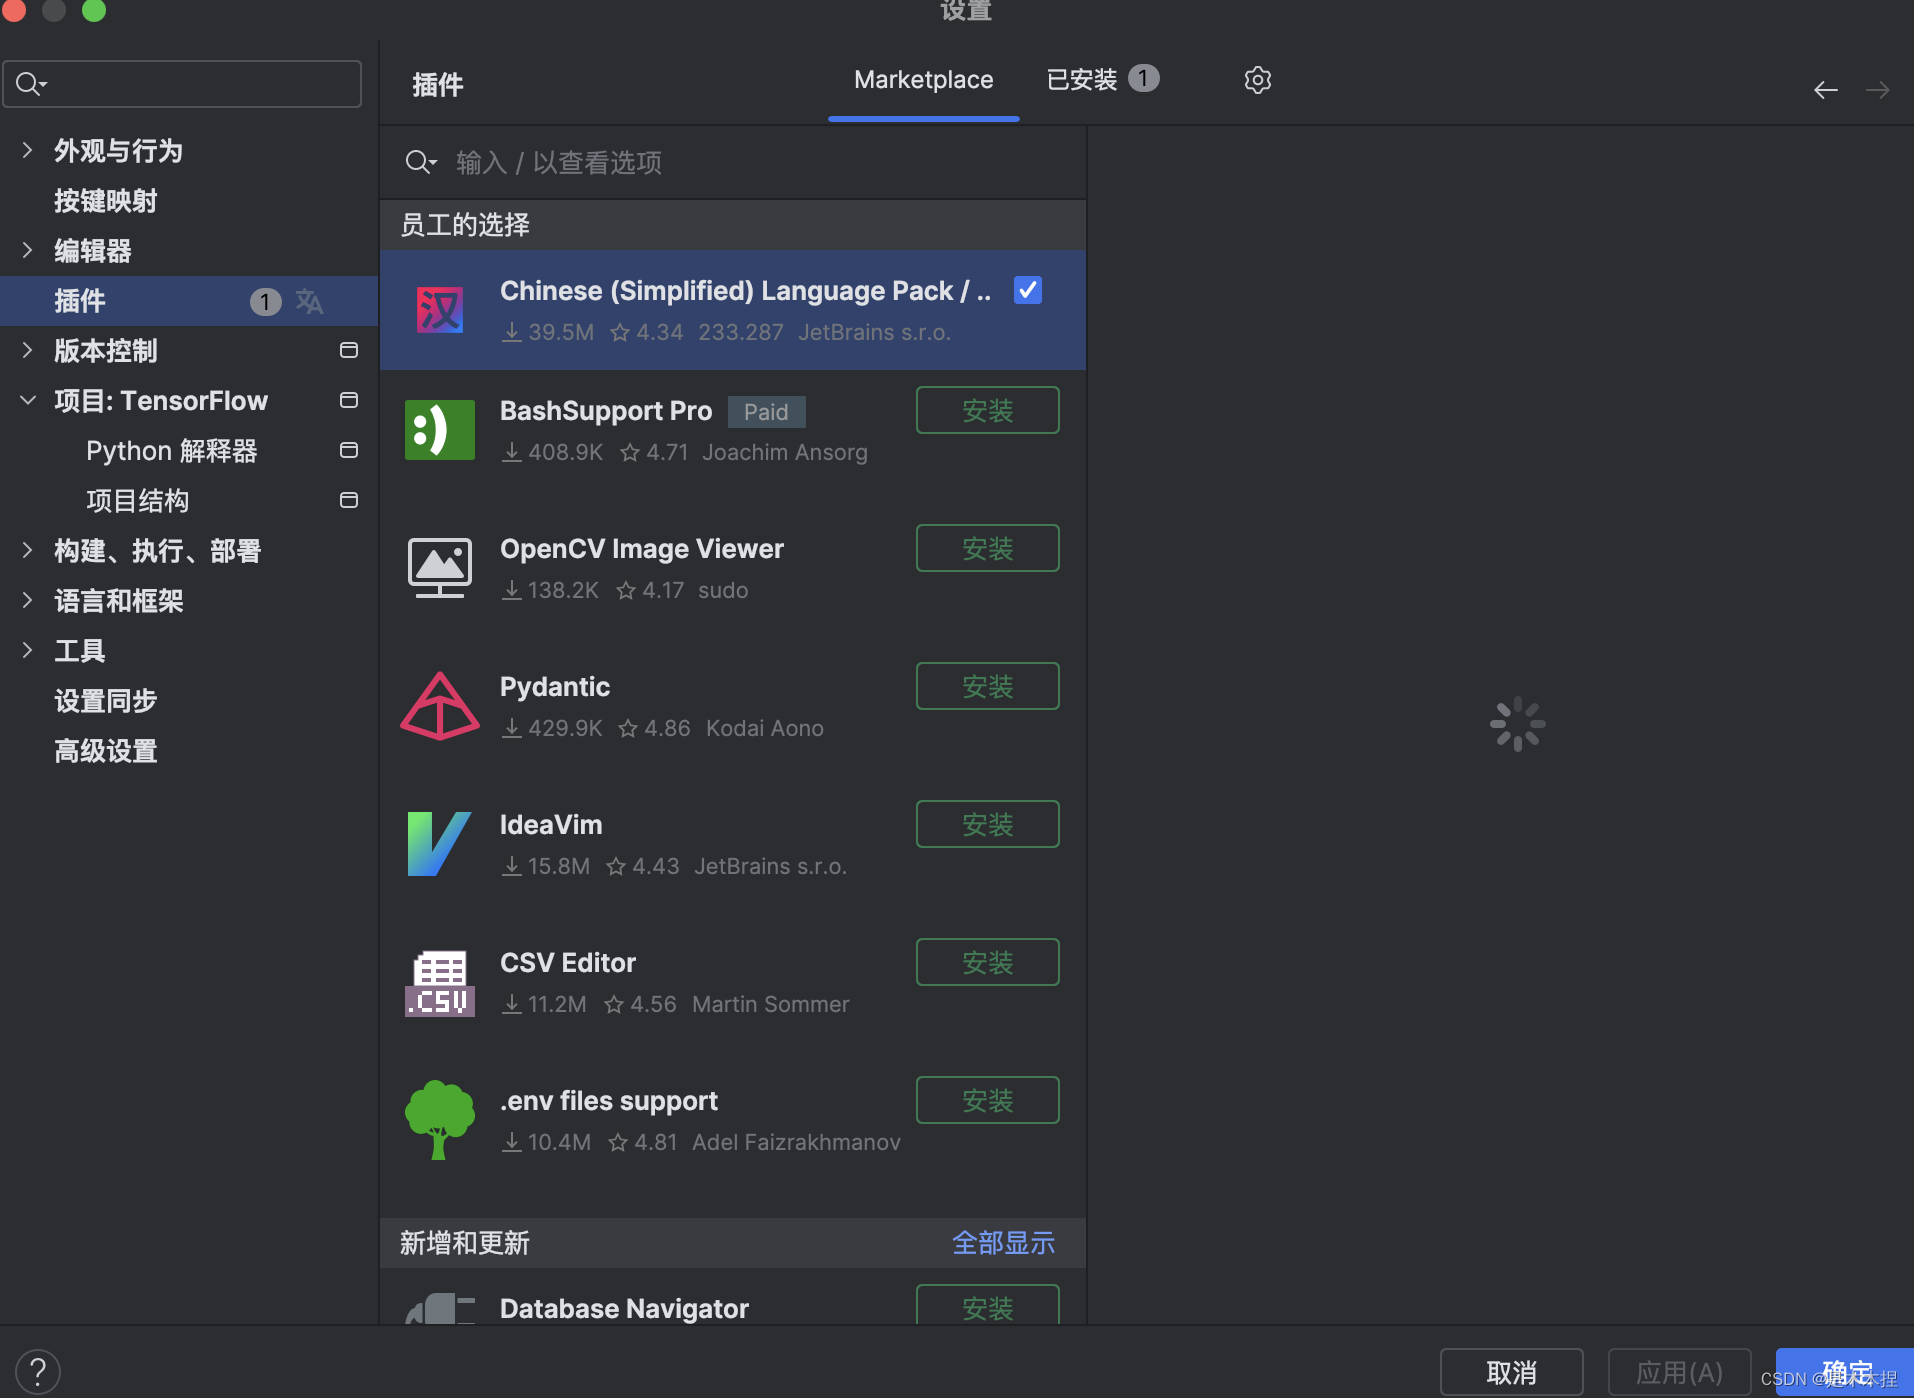
Task: Click the BashSupport Pro plugin icon
Action: point(440,430)
